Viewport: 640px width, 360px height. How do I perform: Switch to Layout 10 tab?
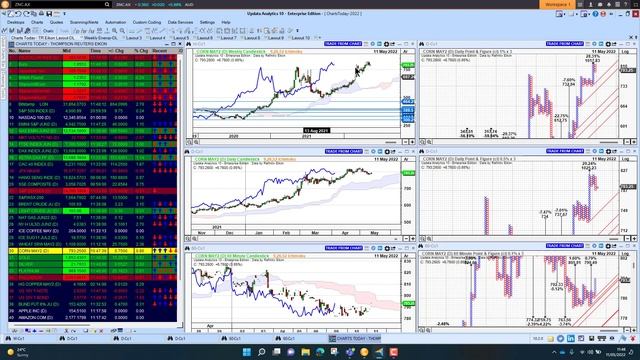(300, 38)
